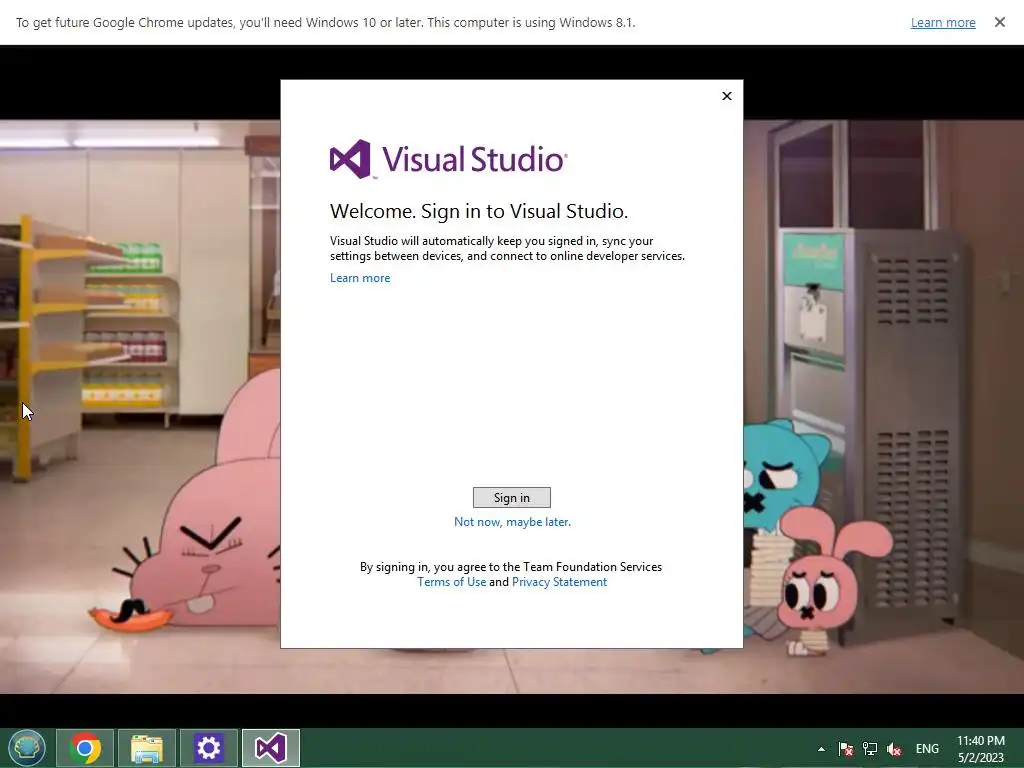
Task: View the Privacy Statement link
Action: click(x=559, y=582)
